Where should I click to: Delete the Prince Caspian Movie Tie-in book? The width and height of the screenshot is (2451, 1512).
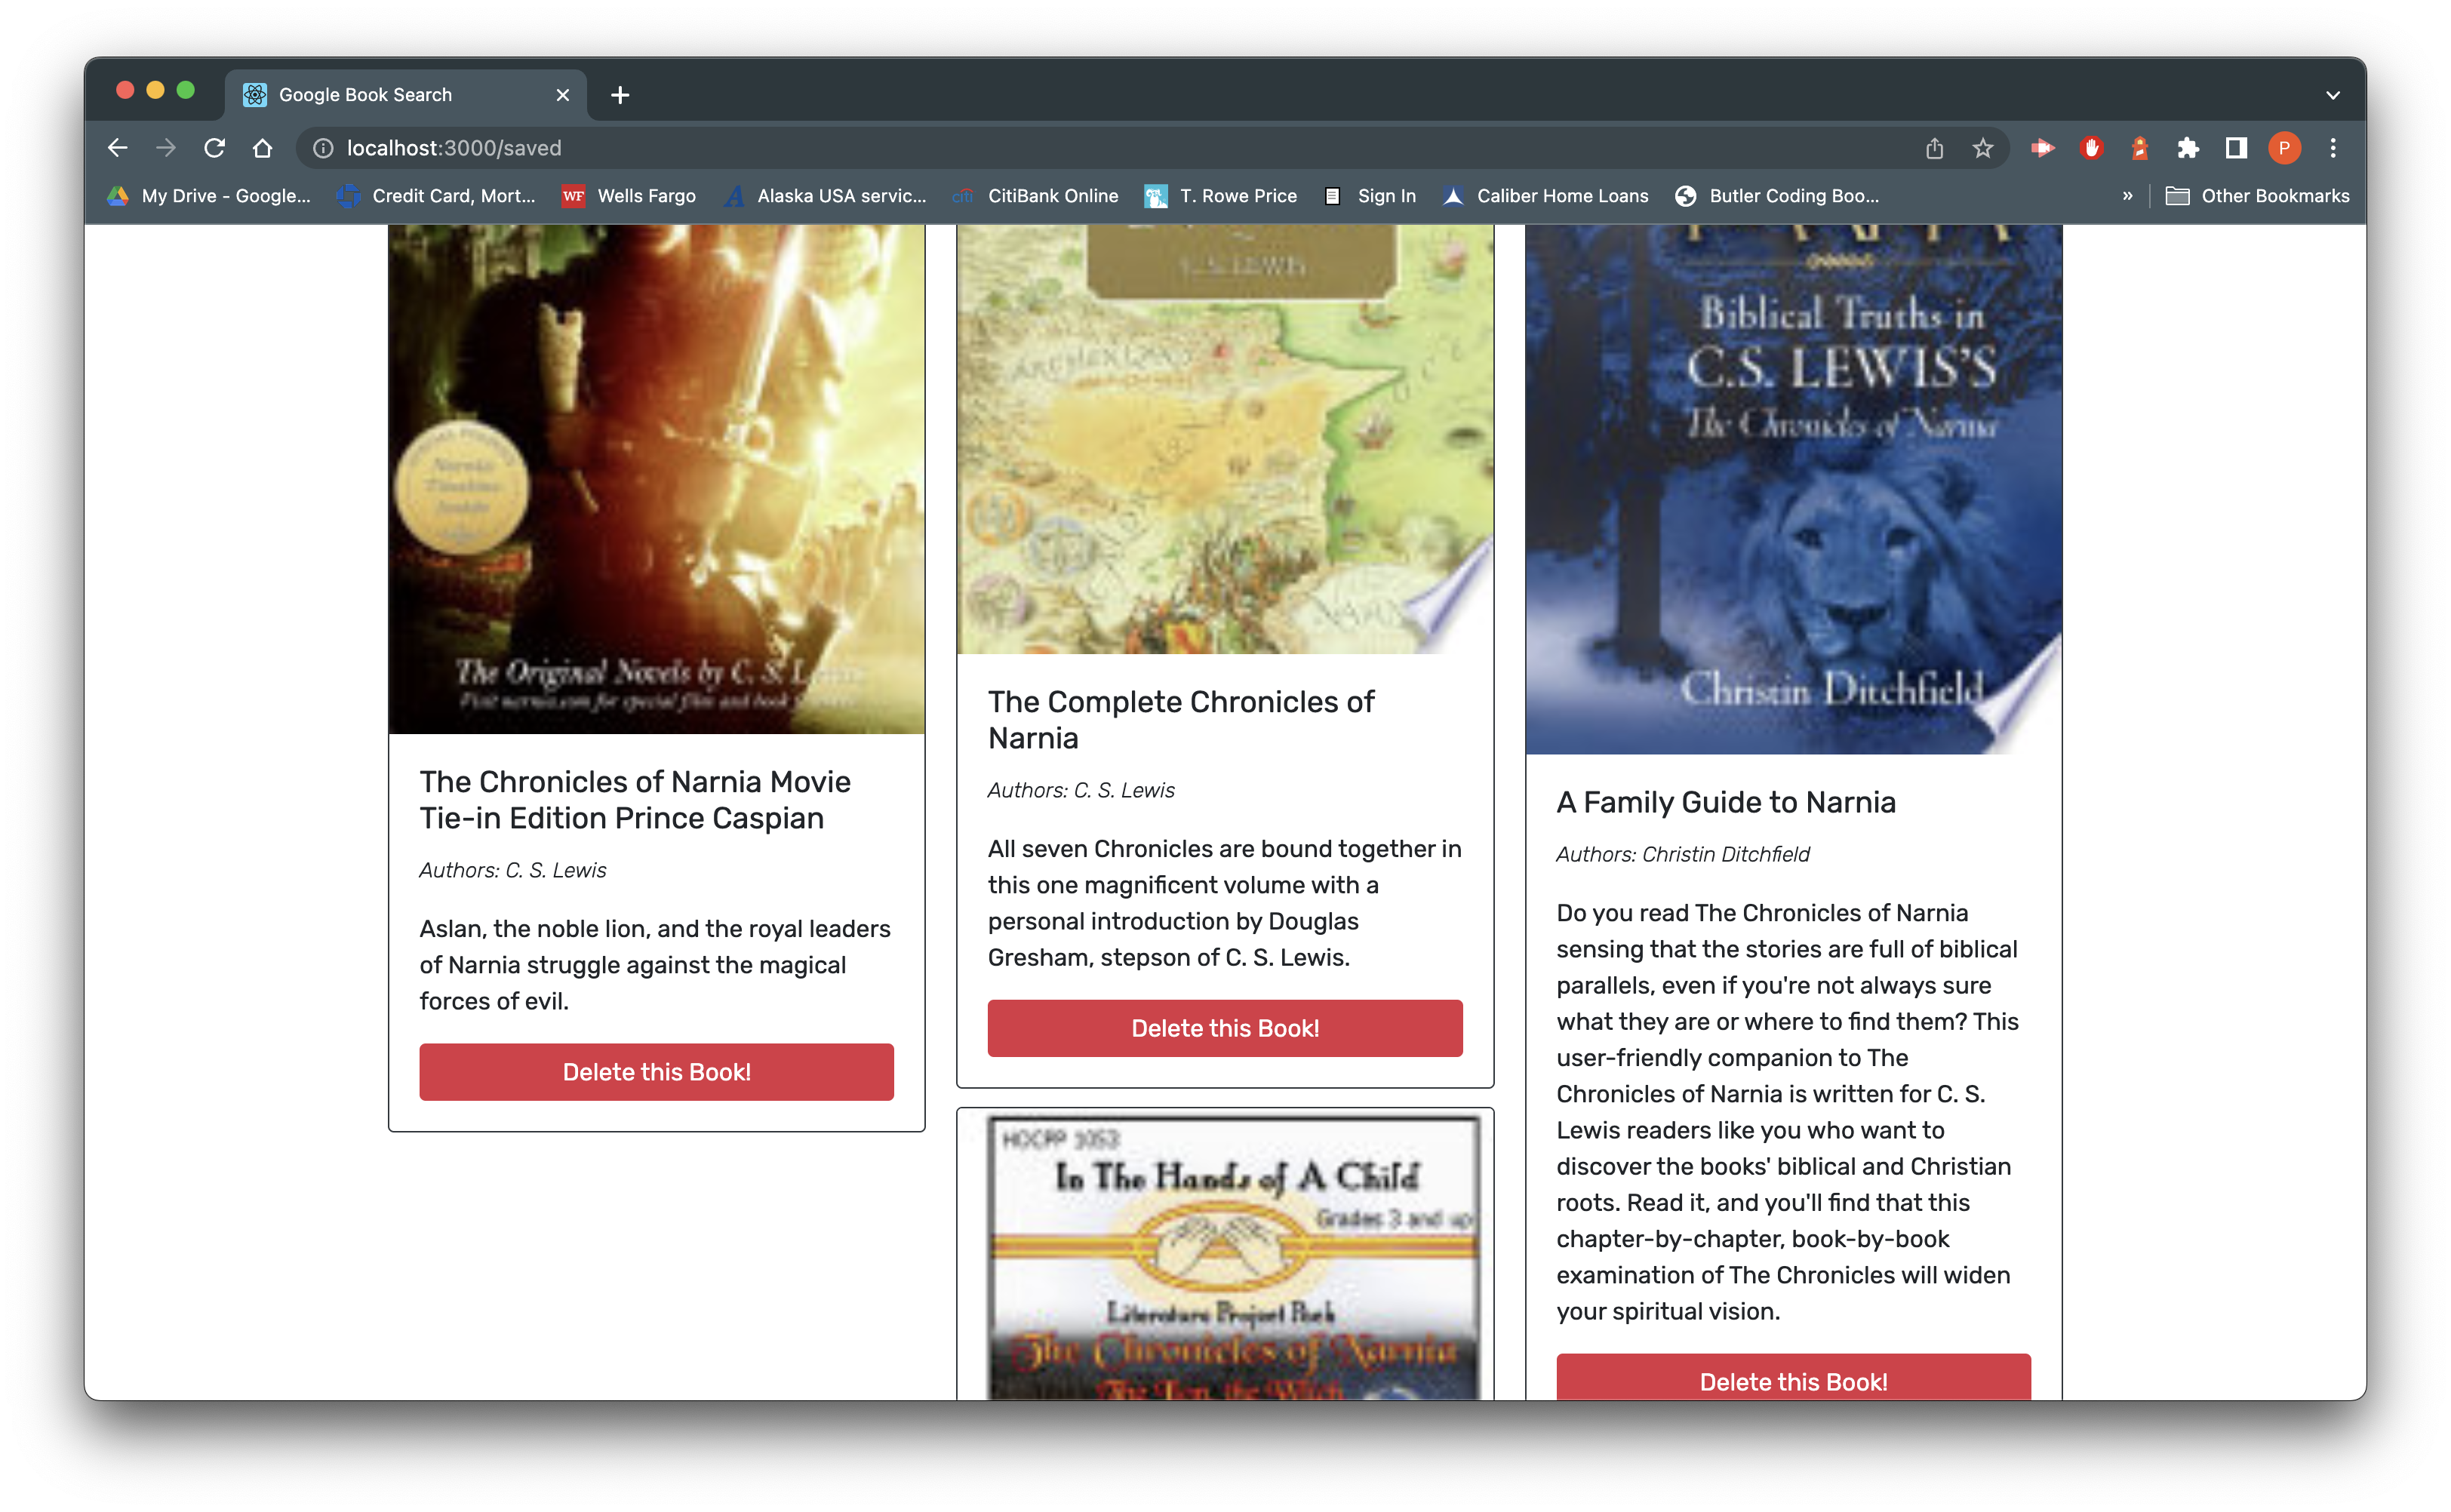click(x=656, y=1072)
